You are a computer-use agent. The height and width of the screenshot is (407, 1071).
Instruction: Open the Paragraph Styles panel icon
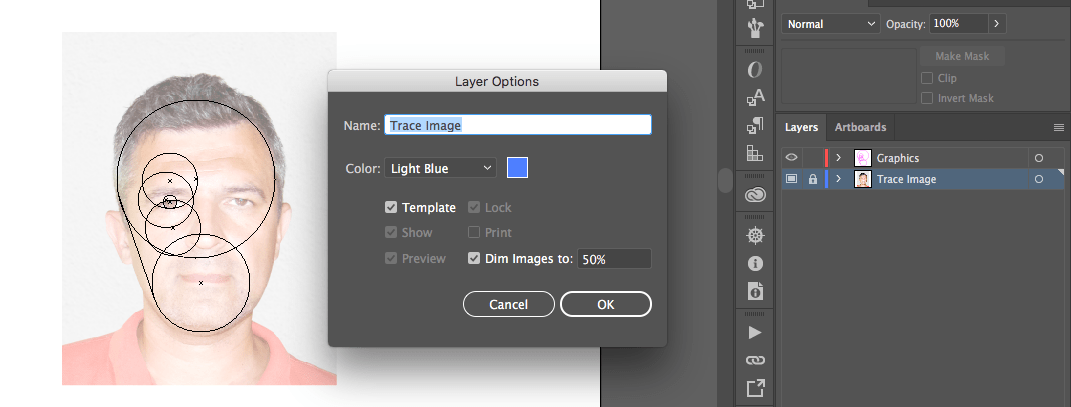(x=755, y=126)
